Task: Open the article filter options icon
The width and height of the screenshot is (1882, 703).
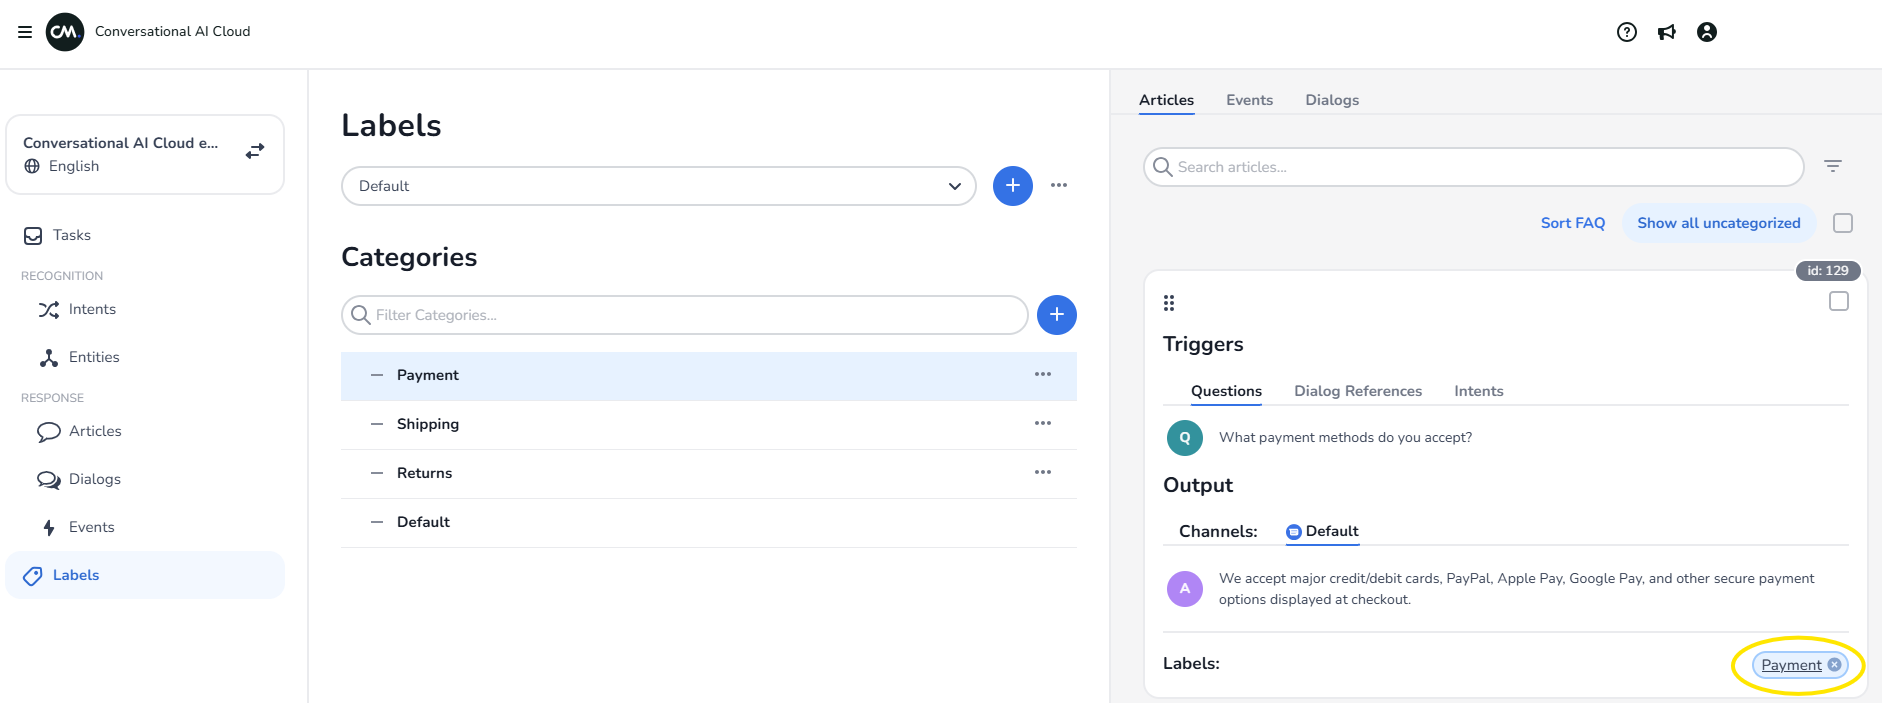Action: tap(1832, 167)
